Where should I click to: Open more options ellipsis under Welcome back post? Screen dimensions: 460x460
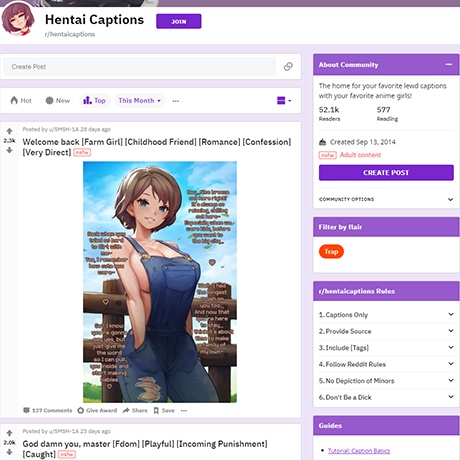(184, 410)
